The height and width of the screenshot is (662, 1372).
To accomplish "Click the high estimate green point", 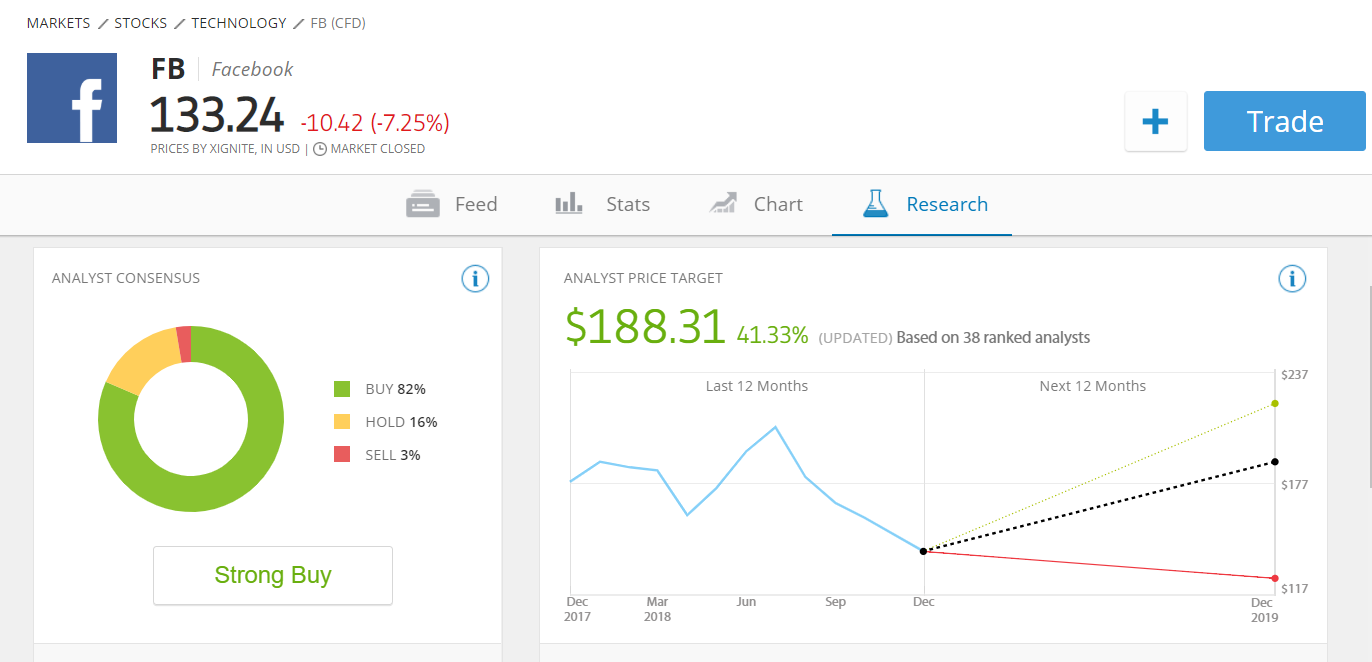I will pyautogui.click(x=1275, y=404).
